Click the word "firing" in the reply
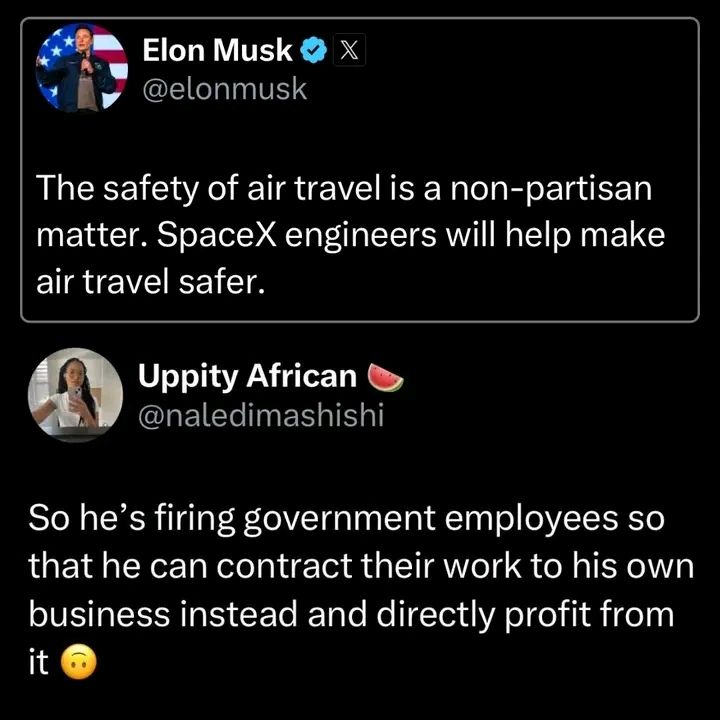Image resolution: width=720 pixels, height=720 pixels. (168, 520)
